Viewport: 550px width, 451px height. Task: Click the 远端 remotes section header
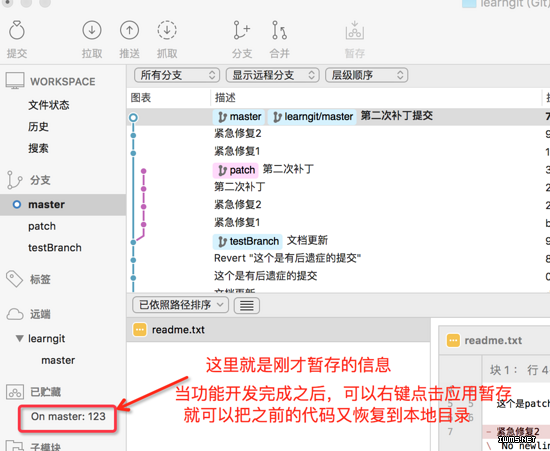[x=40, y=314]
